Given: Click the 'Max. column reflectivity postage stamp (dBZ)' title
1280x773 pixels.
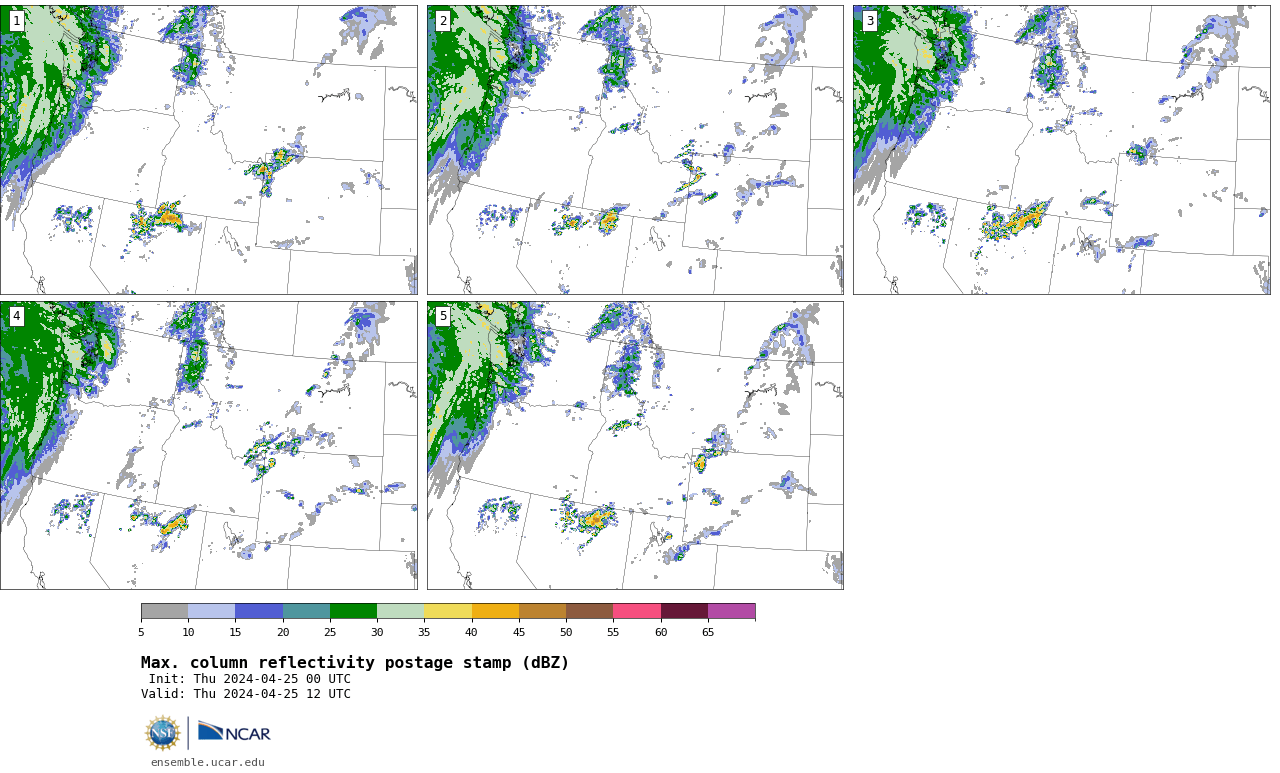Looking at the screenshot, I should pyautogui.click(x=355, y=663).
